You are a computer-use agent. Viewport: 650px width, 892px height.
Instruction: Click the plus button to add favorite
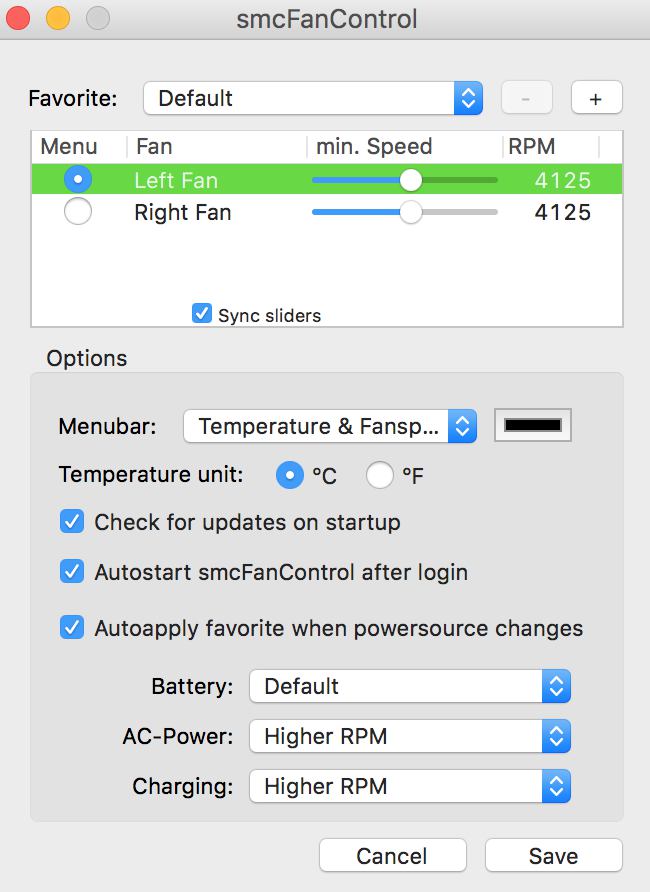[x=596, y=98]
